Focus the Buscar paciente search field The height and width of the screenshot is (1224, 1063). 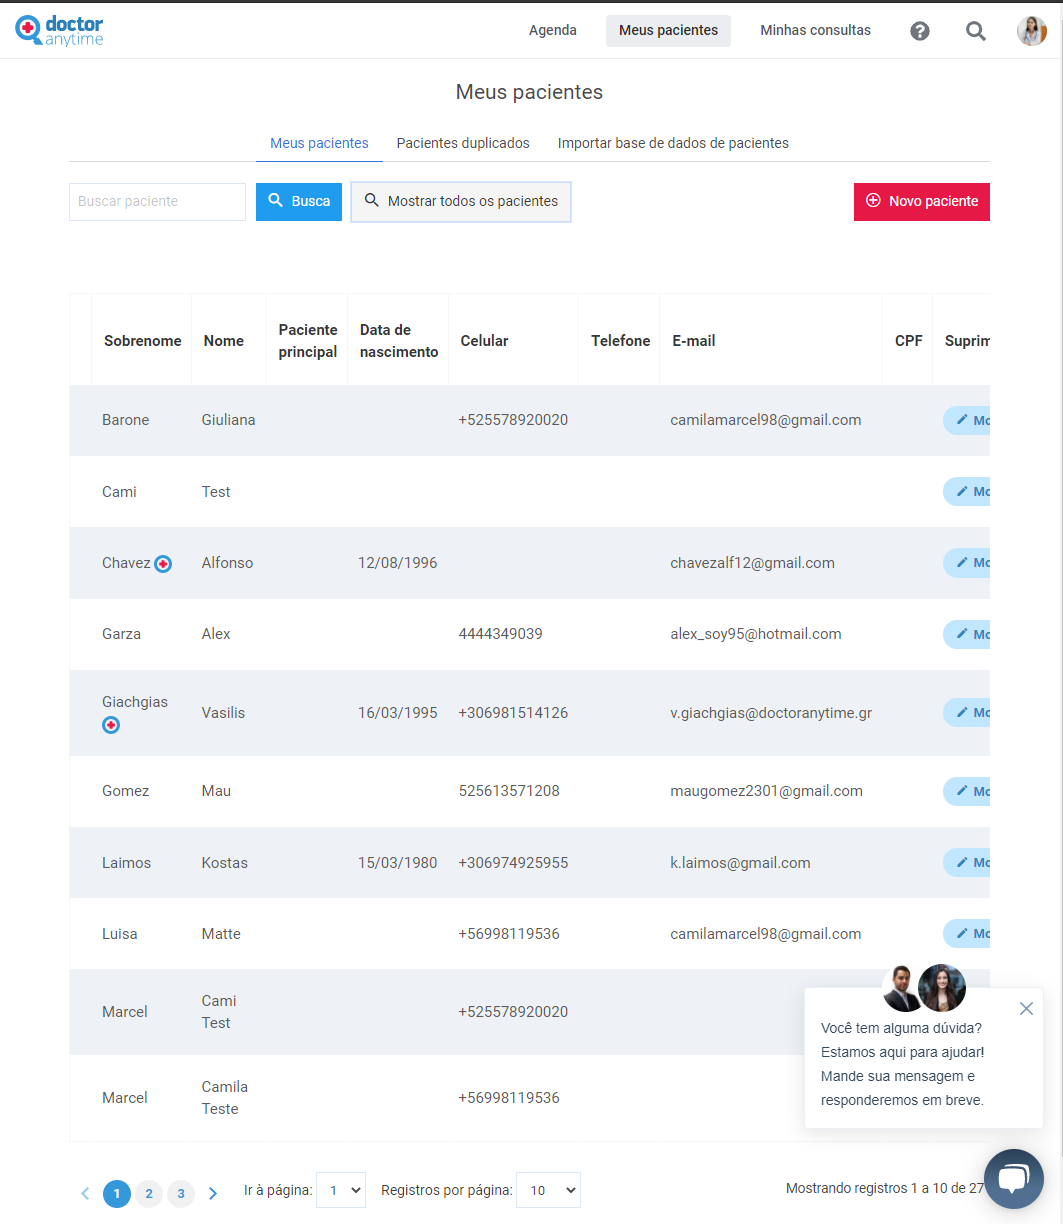click(x=157, y=201)
